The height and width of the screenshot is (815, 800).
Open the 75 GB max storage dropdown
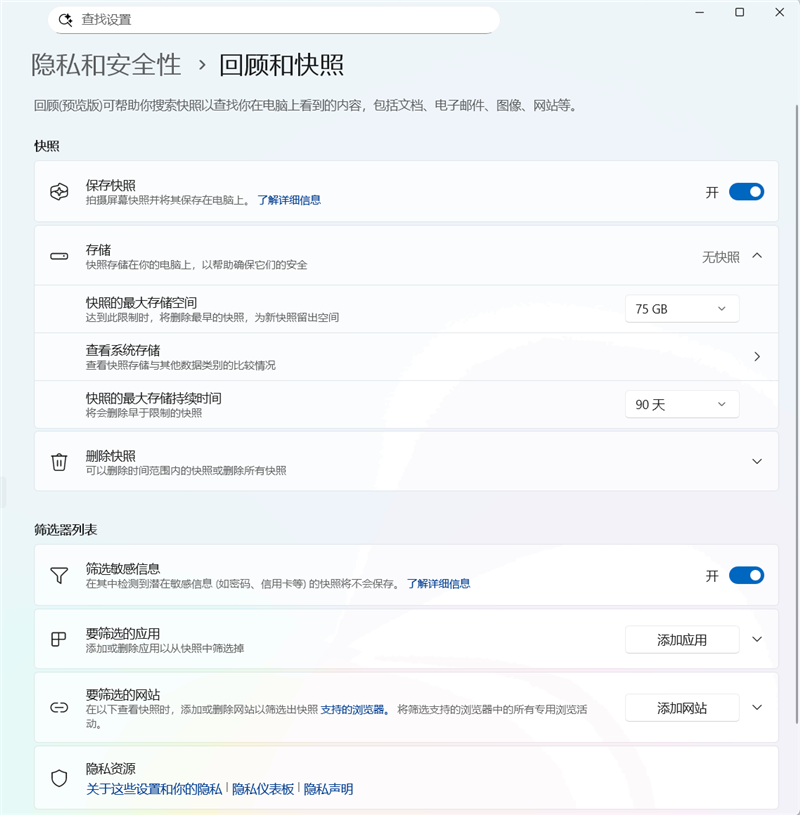pos(682,309)
